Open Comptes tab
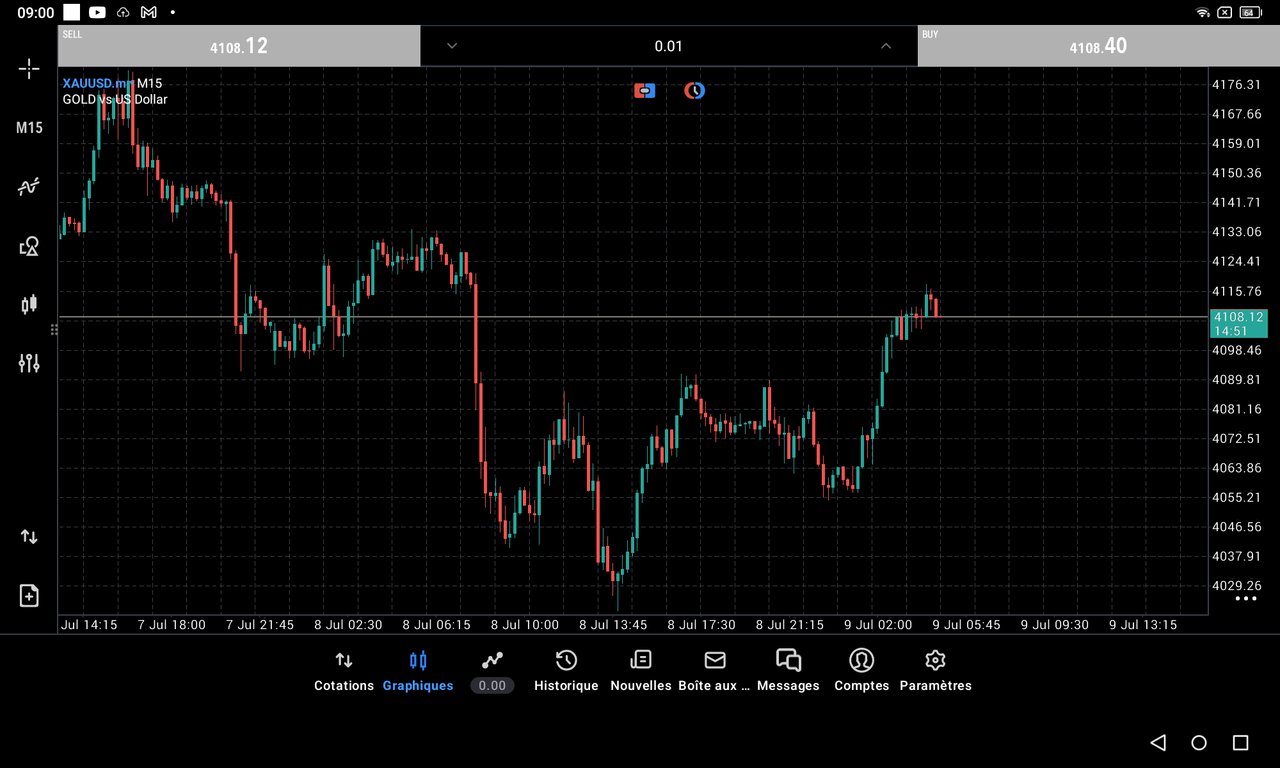The width and height of the screenshot is (1280, 768). 862,671
